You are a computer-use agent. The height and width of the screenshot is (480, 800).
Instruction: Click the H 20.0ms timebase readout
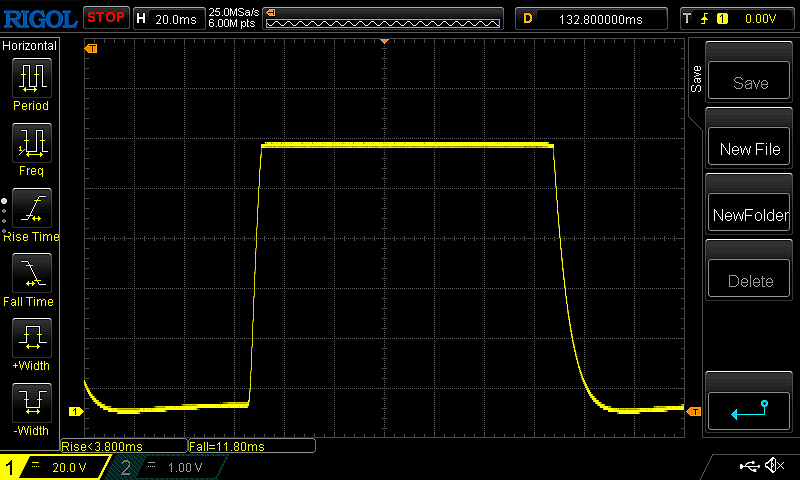(169, 19)
